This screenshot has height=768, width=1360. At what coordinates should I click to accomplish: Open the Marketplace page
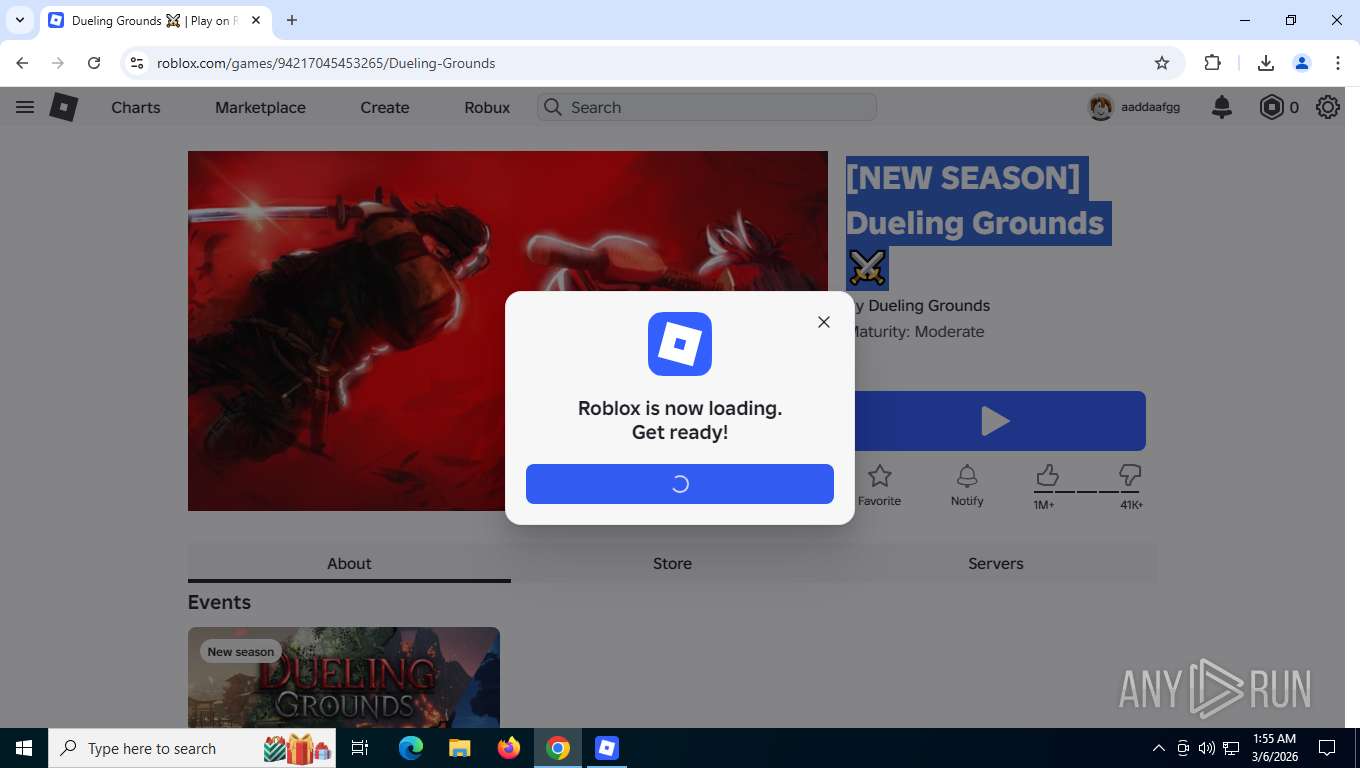(260, 107)
